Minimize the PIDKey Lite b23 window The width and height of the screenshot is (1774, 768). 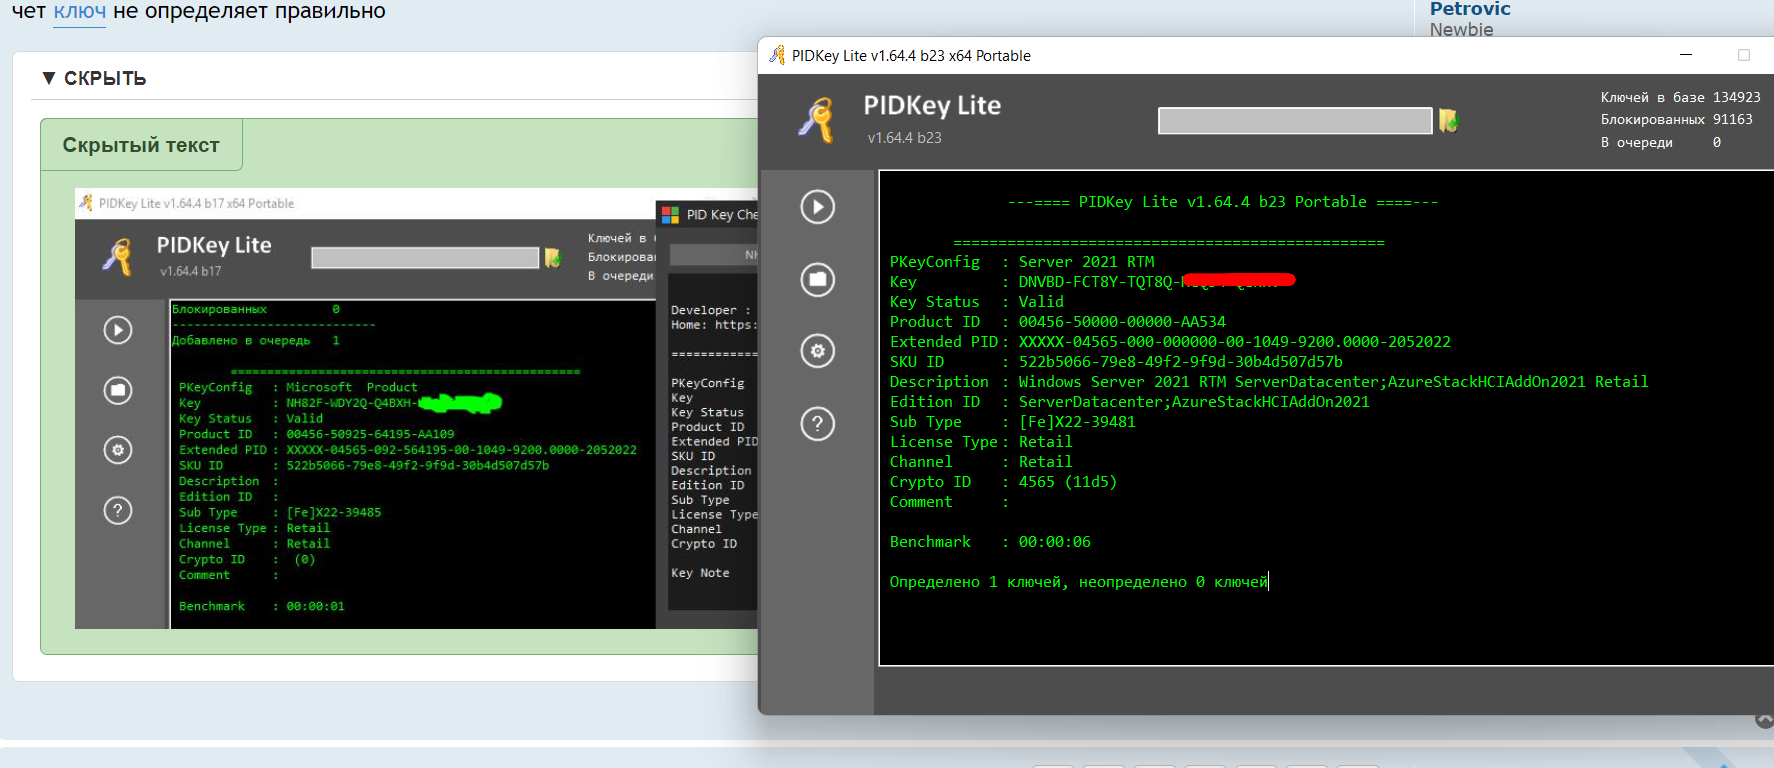tap(1686, 55)
